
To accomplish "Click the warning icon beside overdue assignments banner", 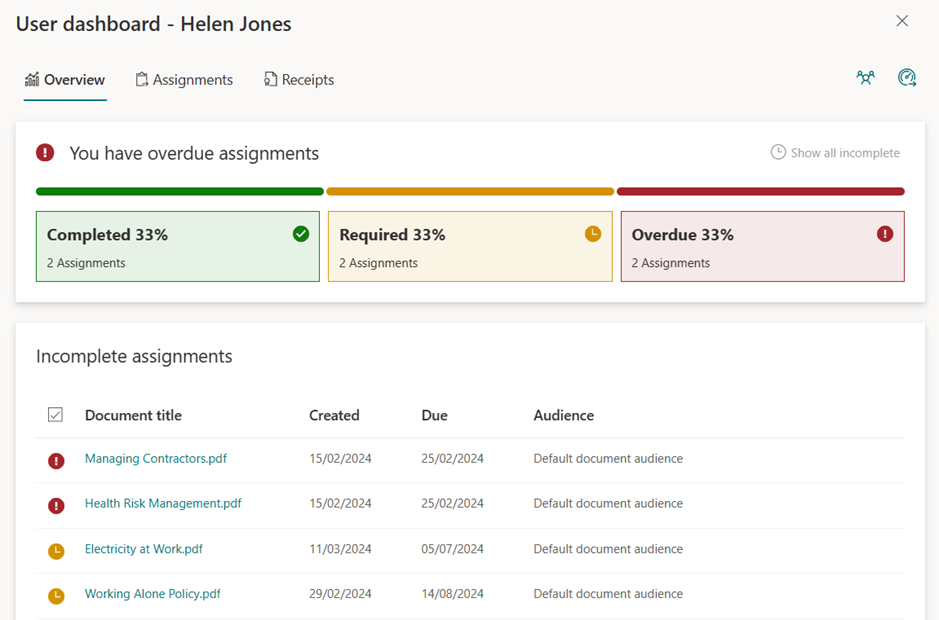I will tap(43, 153).
